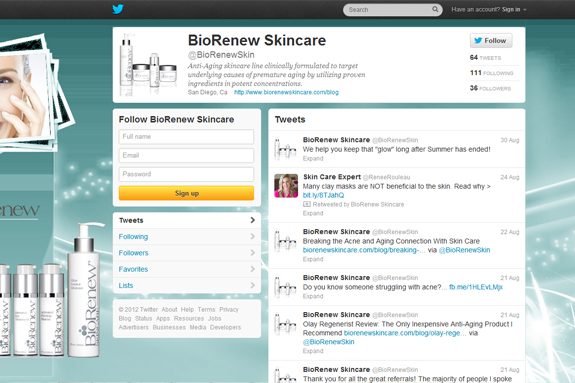Open the 22 Aug tweet timestamp
This screenshot has height=383, width=575.
(x=510, y=232)
